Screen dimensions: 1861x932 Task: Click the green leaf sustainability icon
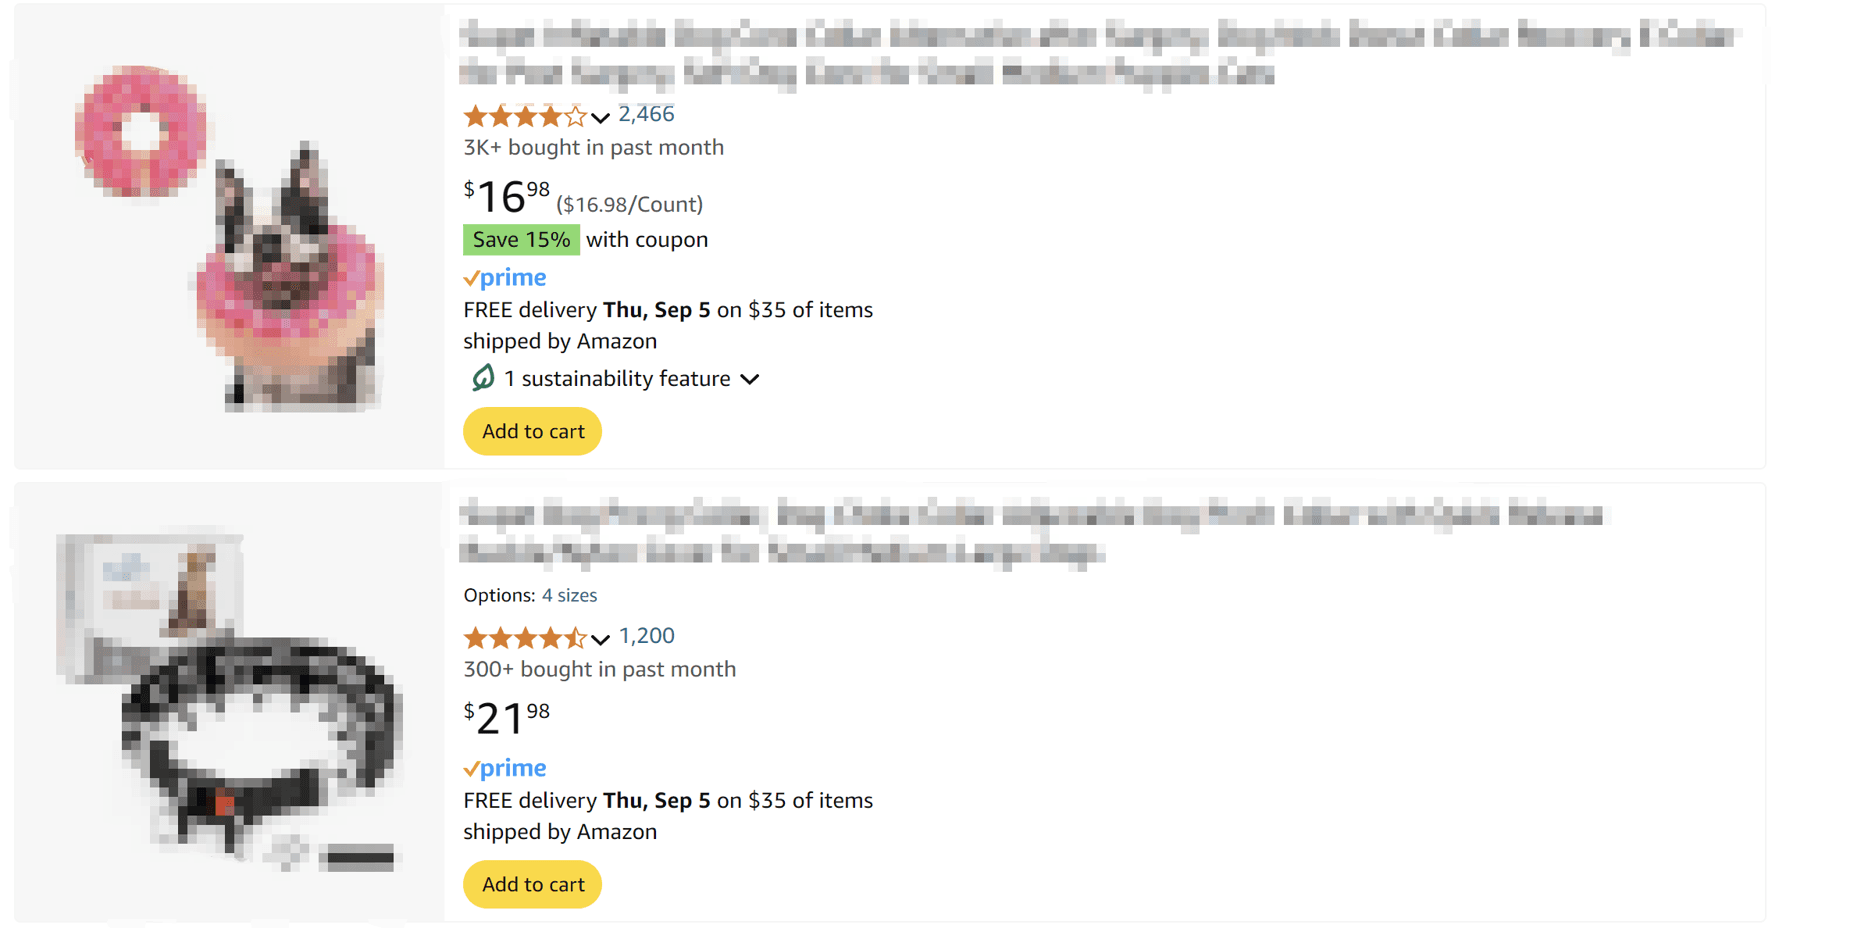(483, 378)
